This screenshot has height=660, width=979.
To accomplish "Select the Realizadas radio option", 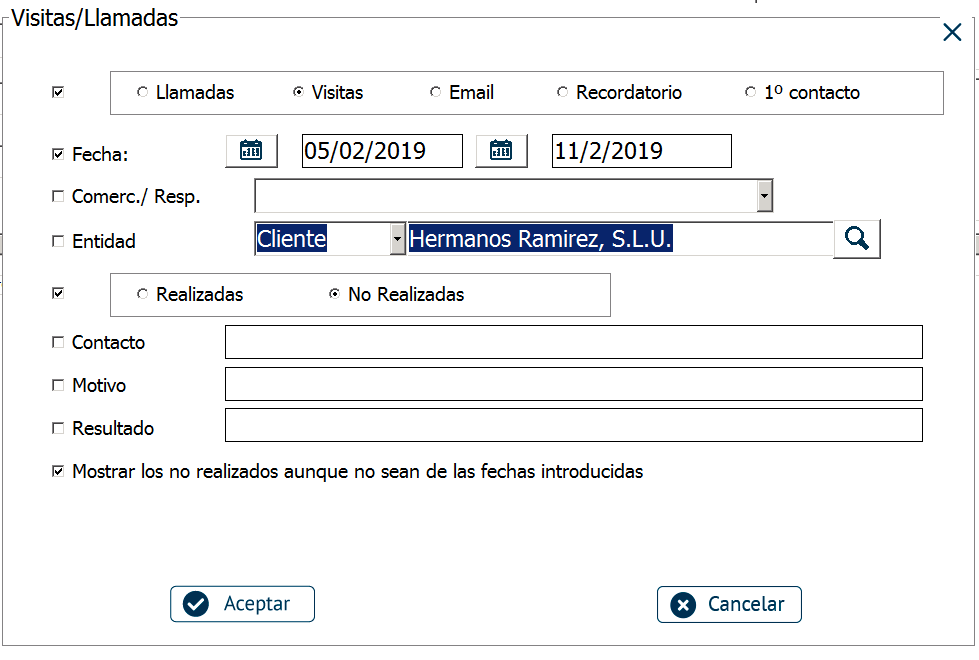I will click(x=142, y=295).
